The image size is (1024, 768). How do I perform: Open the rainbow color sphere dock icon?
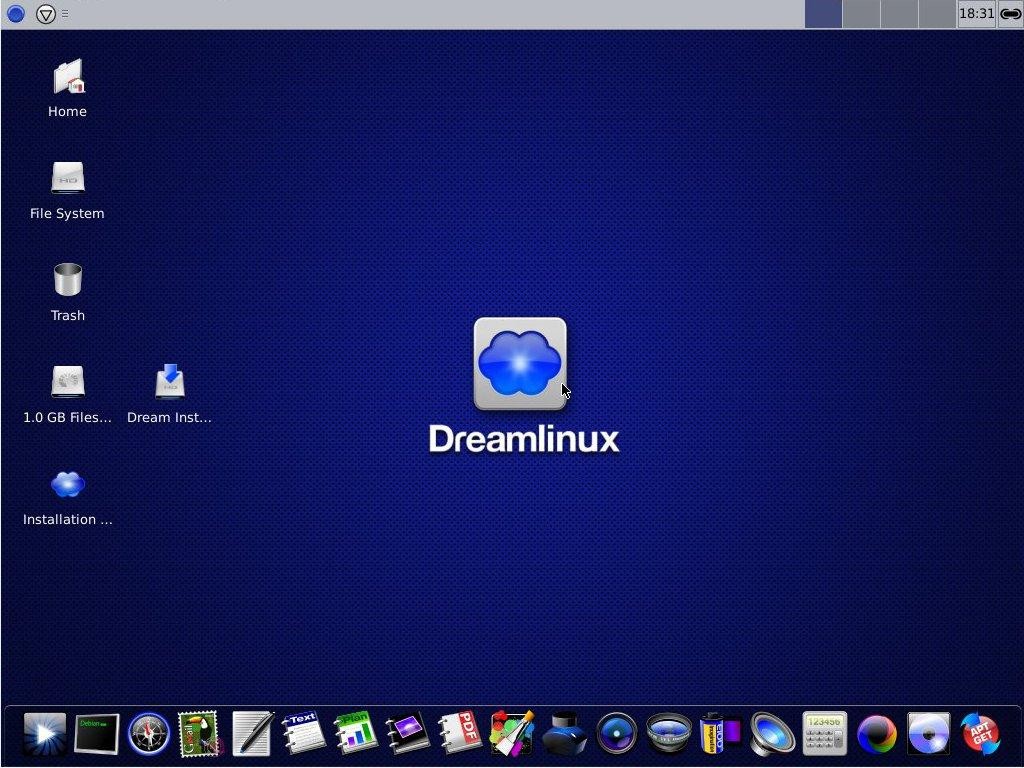(876, 734)
